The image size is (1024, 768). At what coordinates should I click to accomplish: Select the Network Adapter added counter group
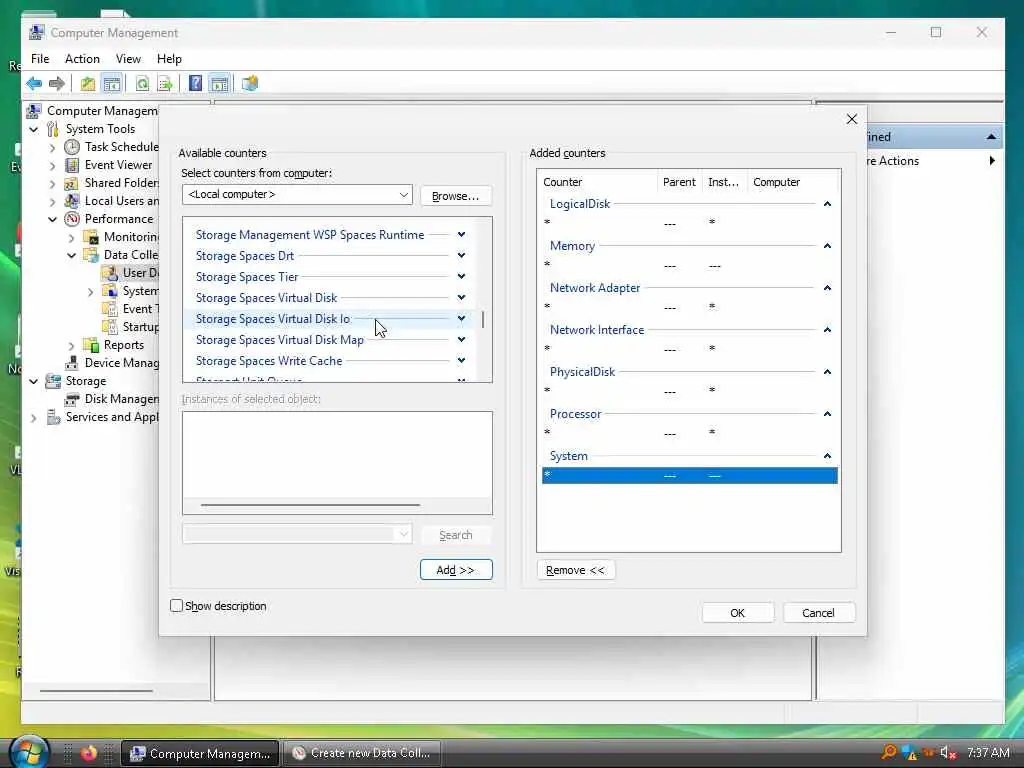[x=595, y=288]
